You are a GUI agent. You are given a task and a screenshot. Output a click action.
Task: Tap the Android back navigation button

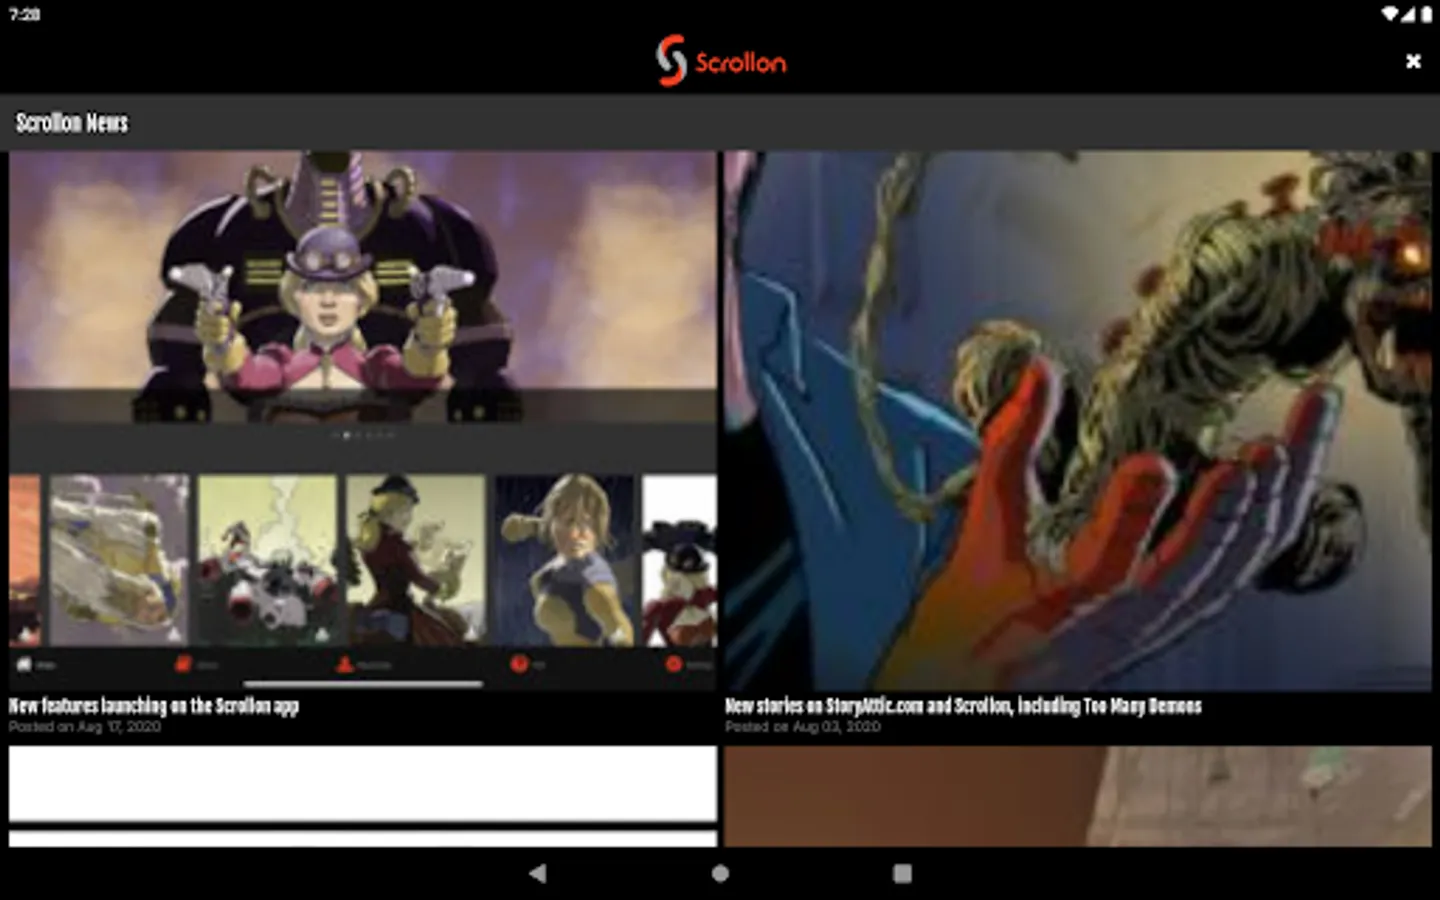coord(538,873)
